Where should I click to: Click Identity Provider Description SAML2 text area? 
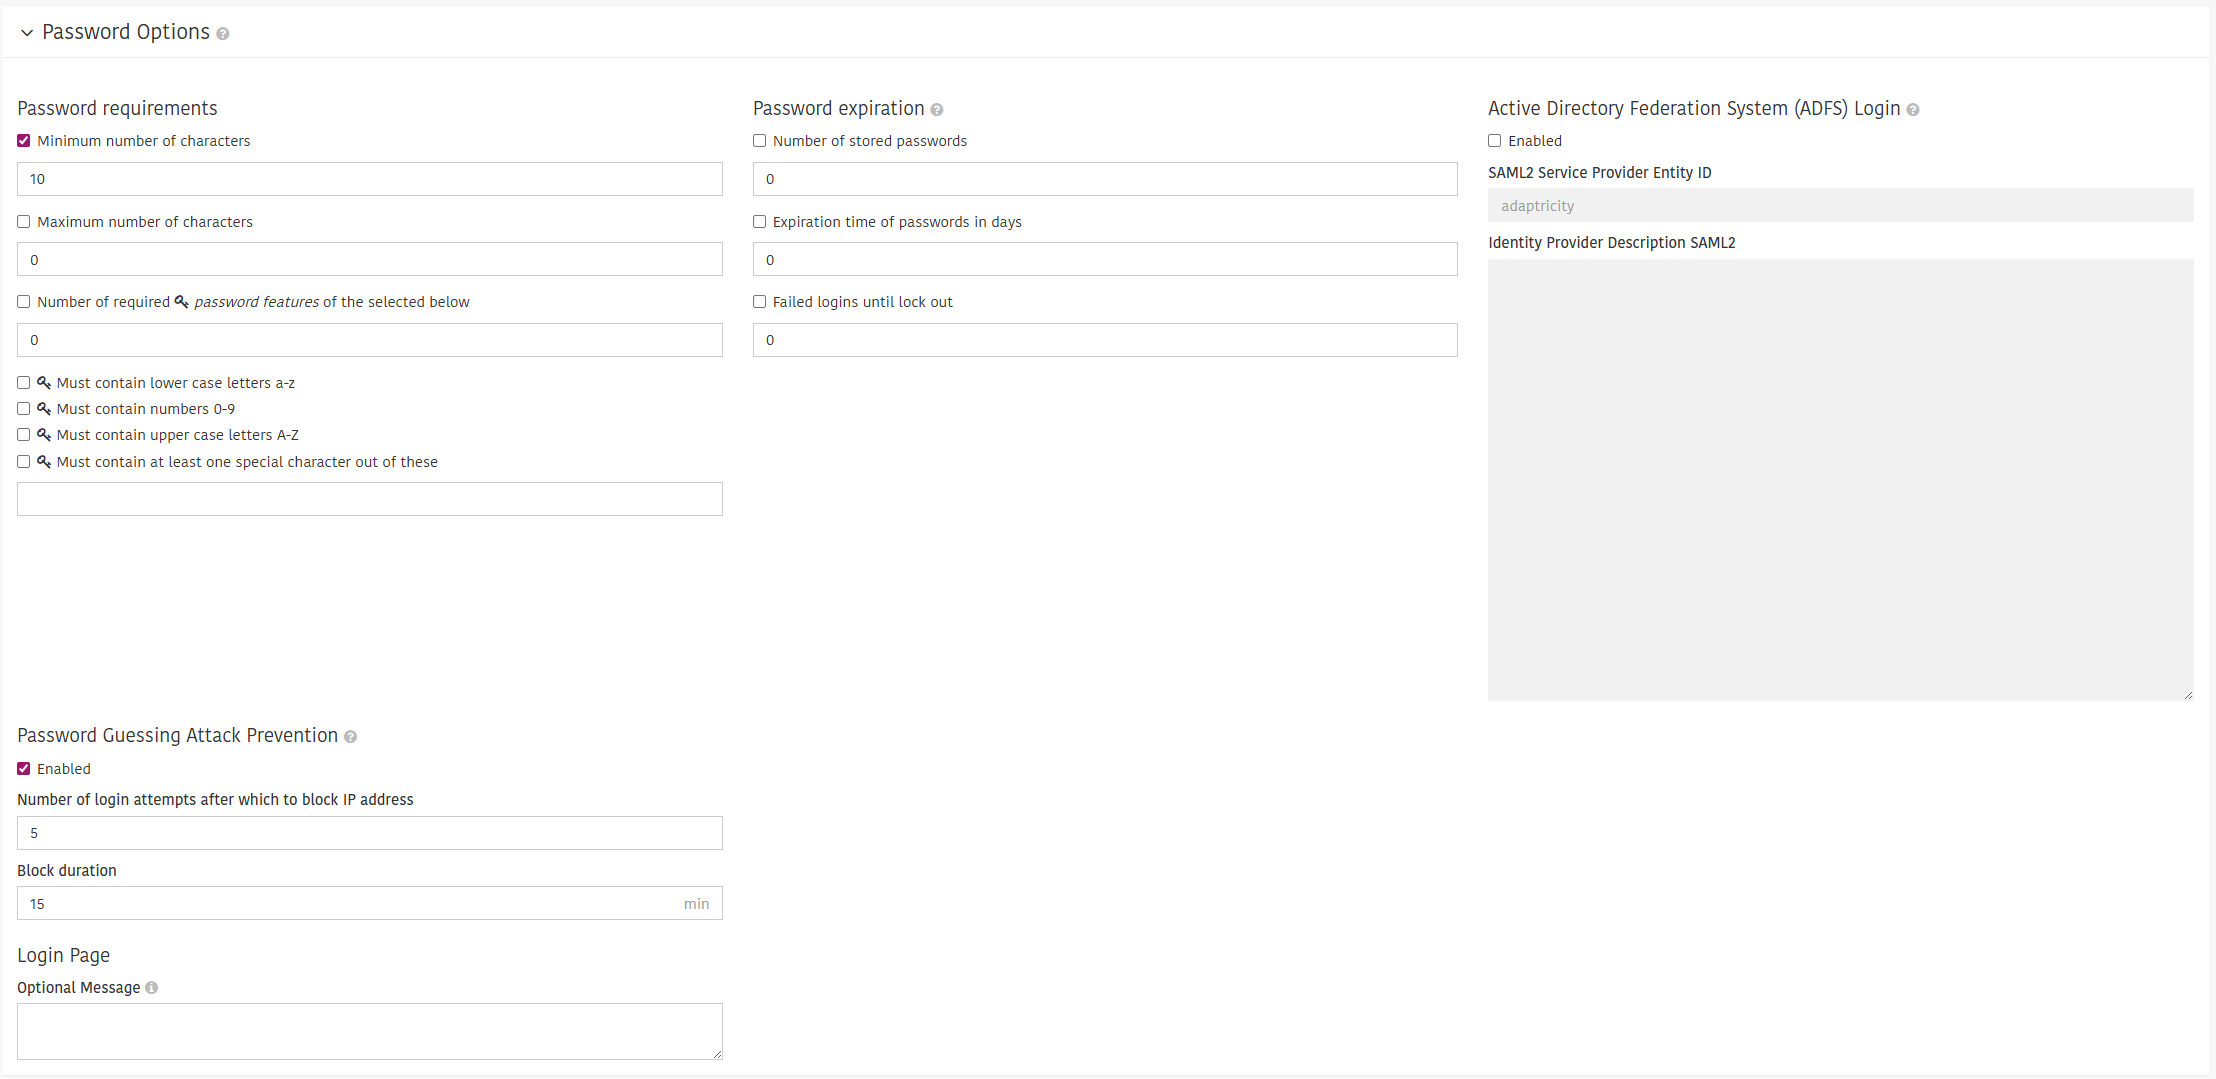[1841, 480]
